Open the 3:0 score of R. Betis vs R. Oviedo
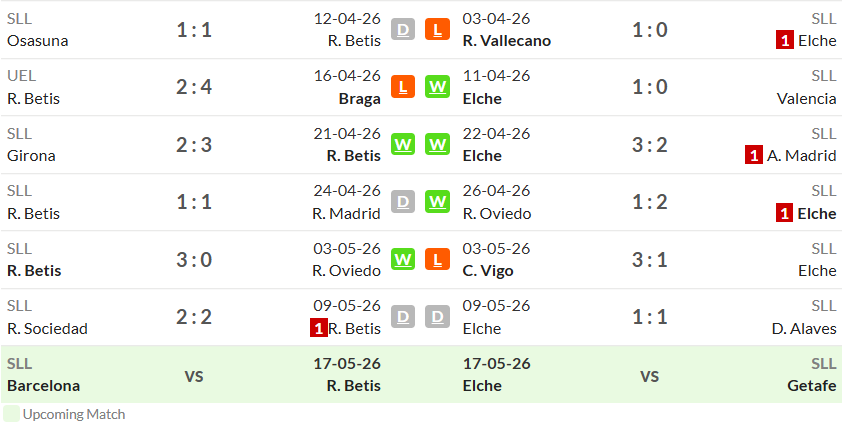842x437 pixels. pyautogui.click(x=194, y=260)
